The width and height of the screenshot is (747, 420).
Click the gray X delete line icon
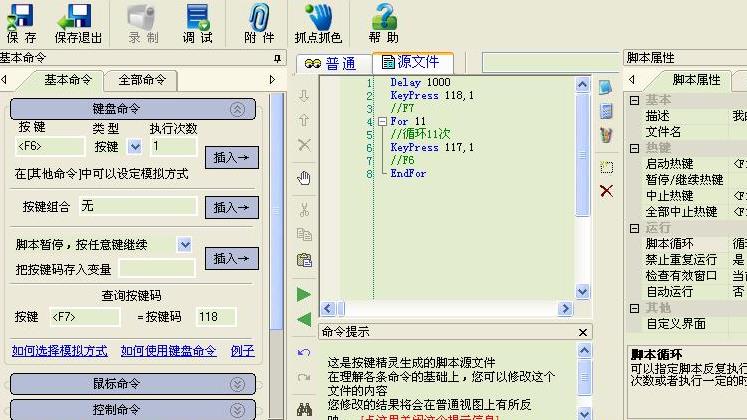304,144
